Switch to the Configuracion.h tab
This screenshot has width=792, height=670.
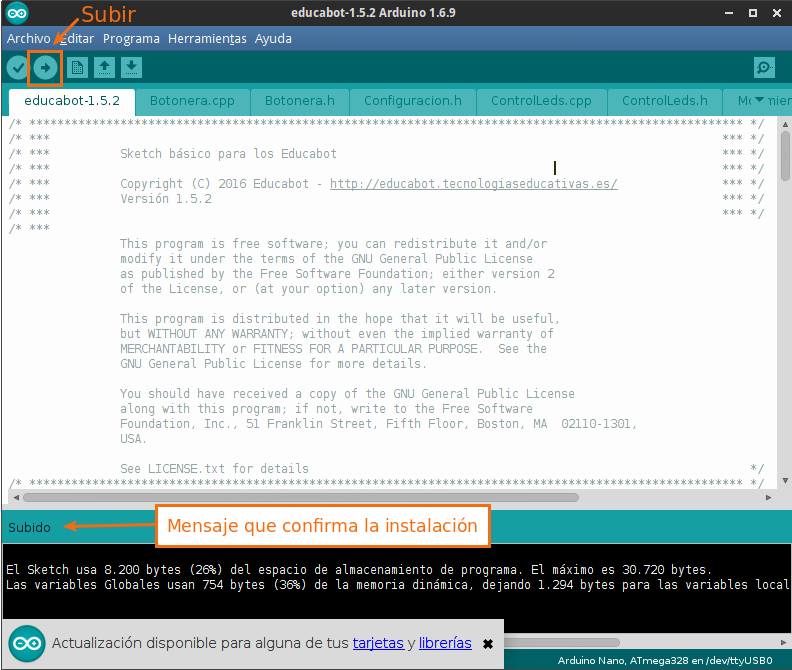pyautogui.click(x=413, y=101)
